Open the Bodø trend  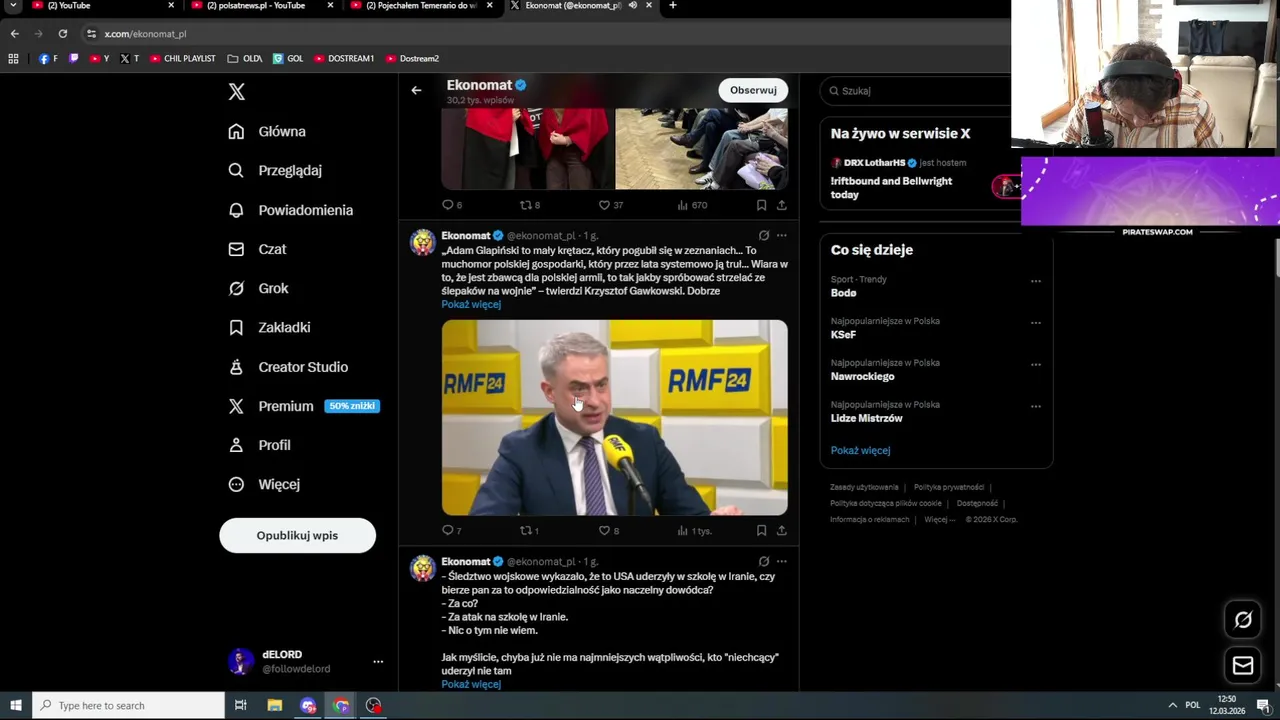point(843,293)
